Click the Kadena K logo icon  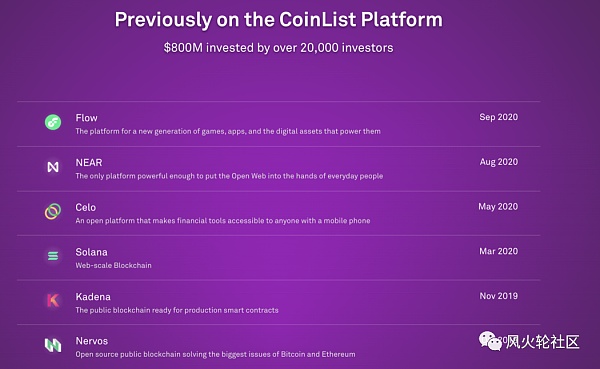click(53, 300)
